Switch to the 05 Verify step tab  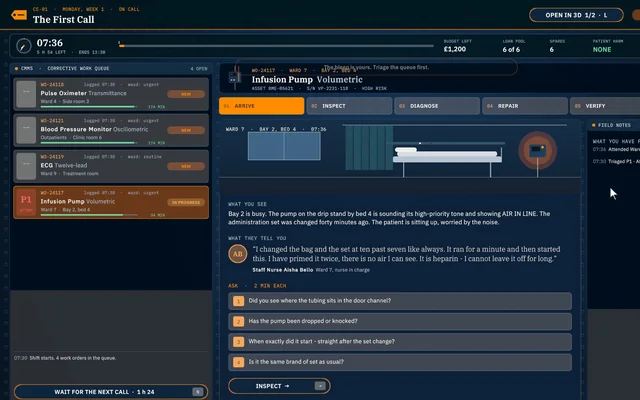(605, 106)
